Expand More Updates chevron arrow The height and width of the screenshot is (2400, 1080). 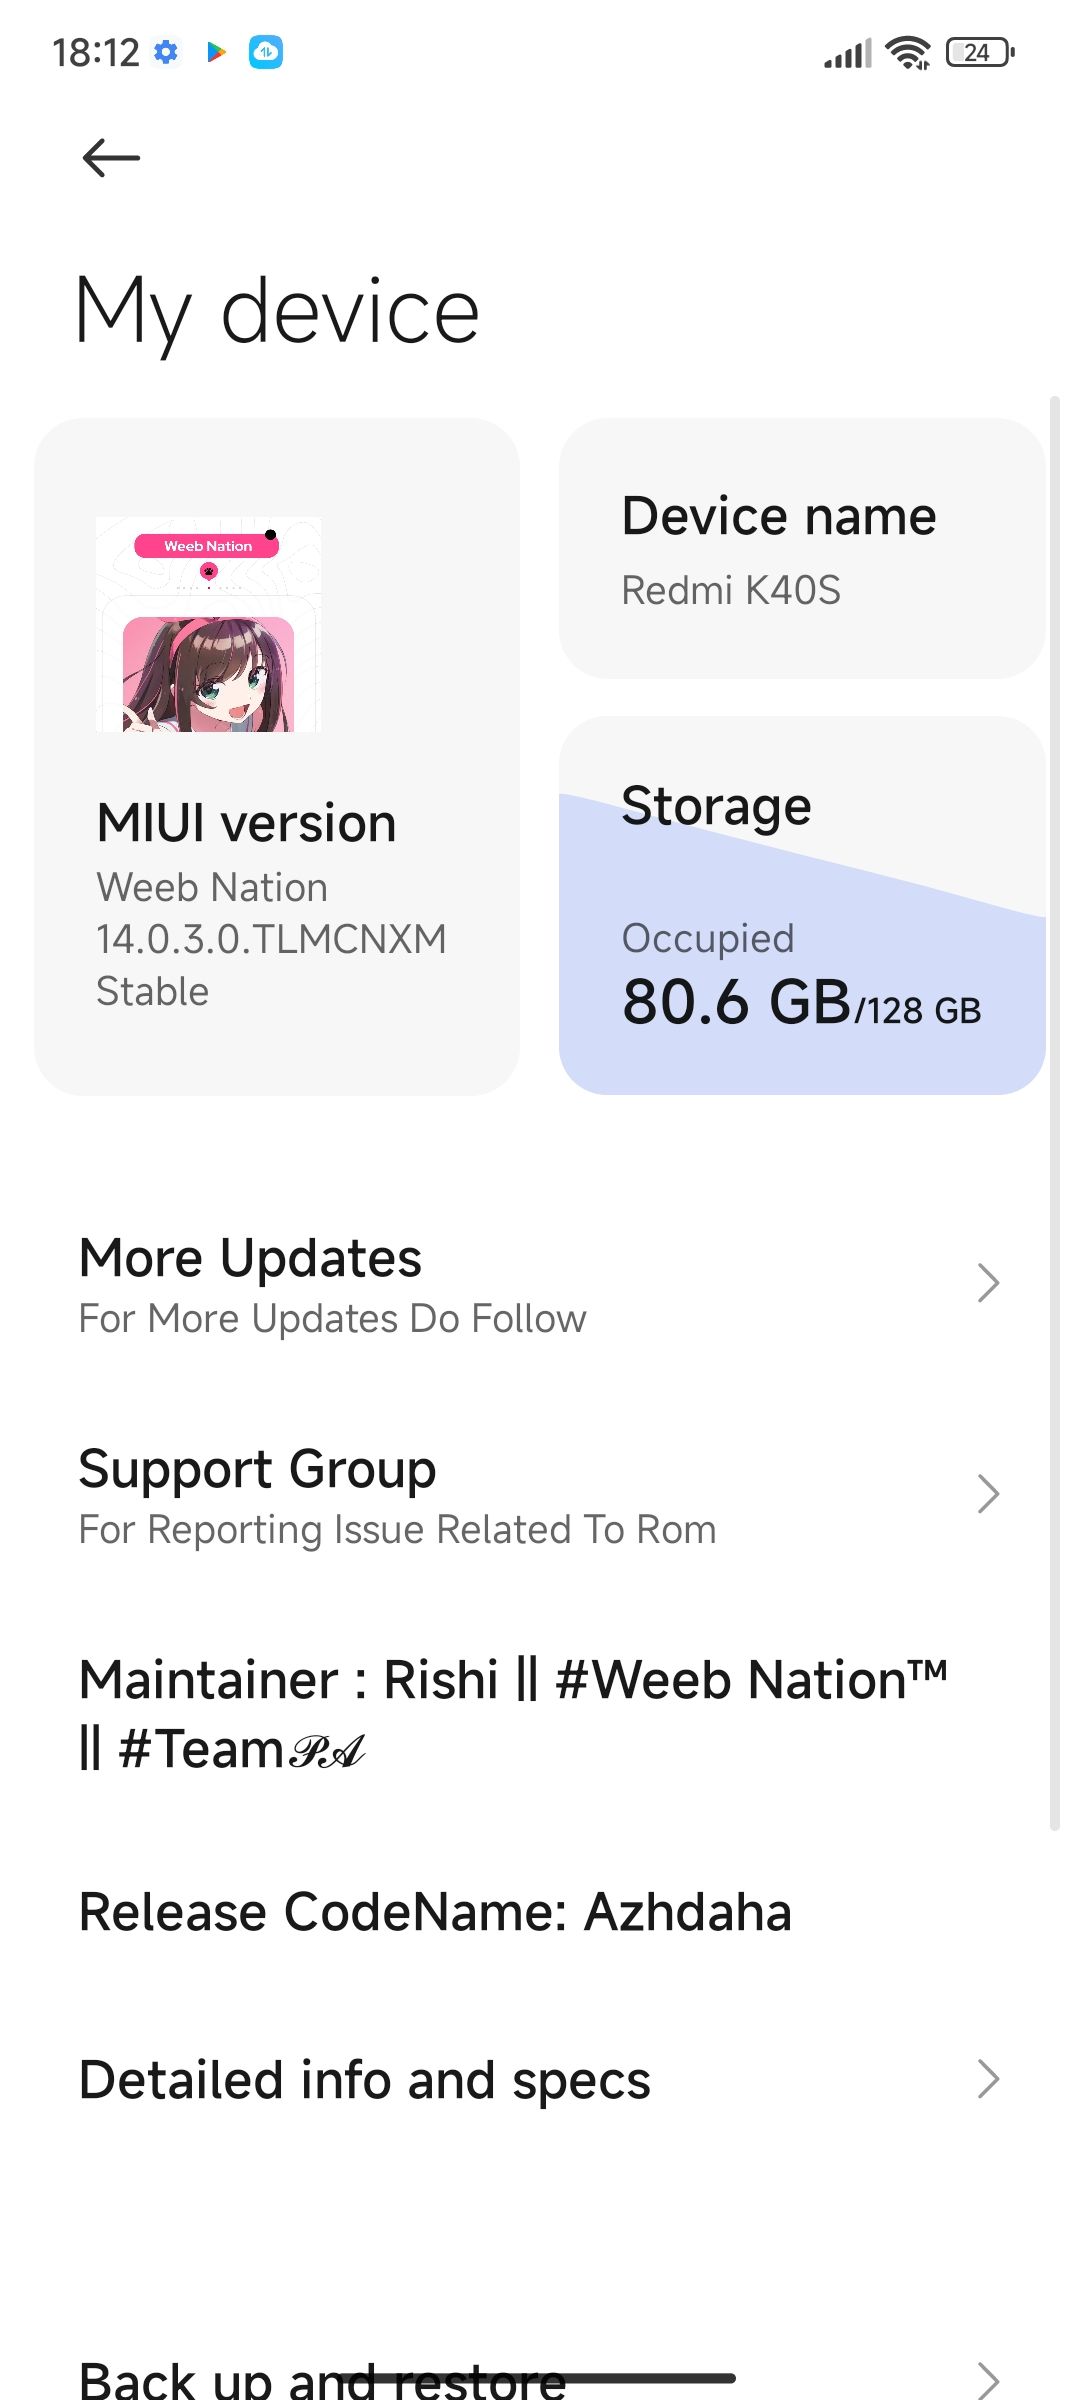coord(988,1283)
